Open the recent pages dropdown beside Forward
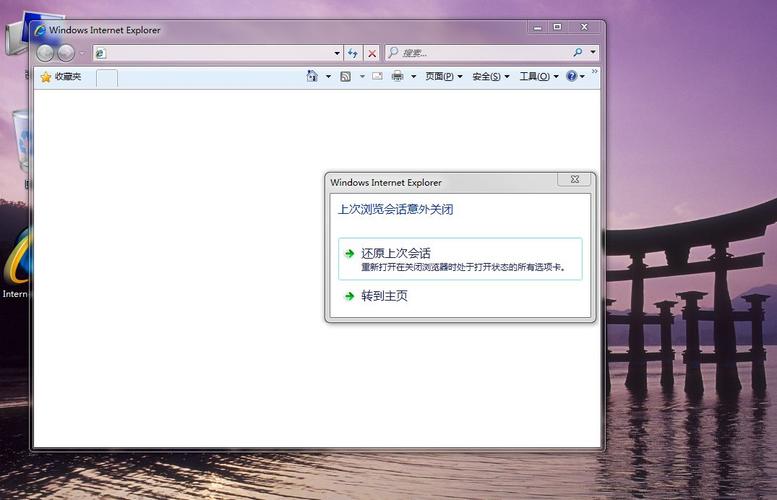This screenshot has width=777, height=500. (x=82, y=53)
